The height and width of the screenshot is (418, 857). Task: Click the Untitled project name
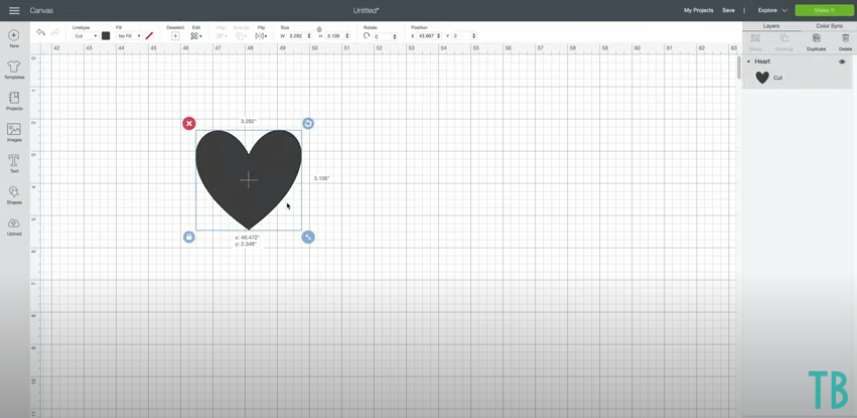click(366, 10)
